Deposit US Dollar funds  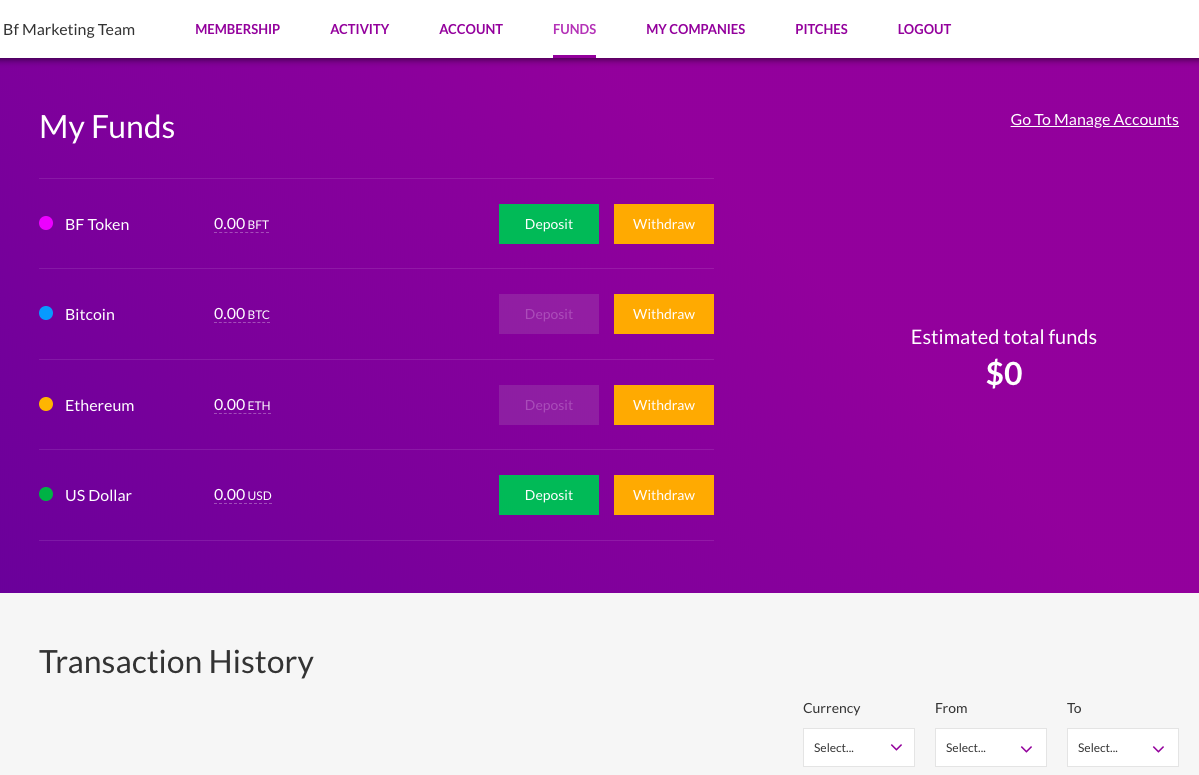pyautogui.click(x=548, y=495)
